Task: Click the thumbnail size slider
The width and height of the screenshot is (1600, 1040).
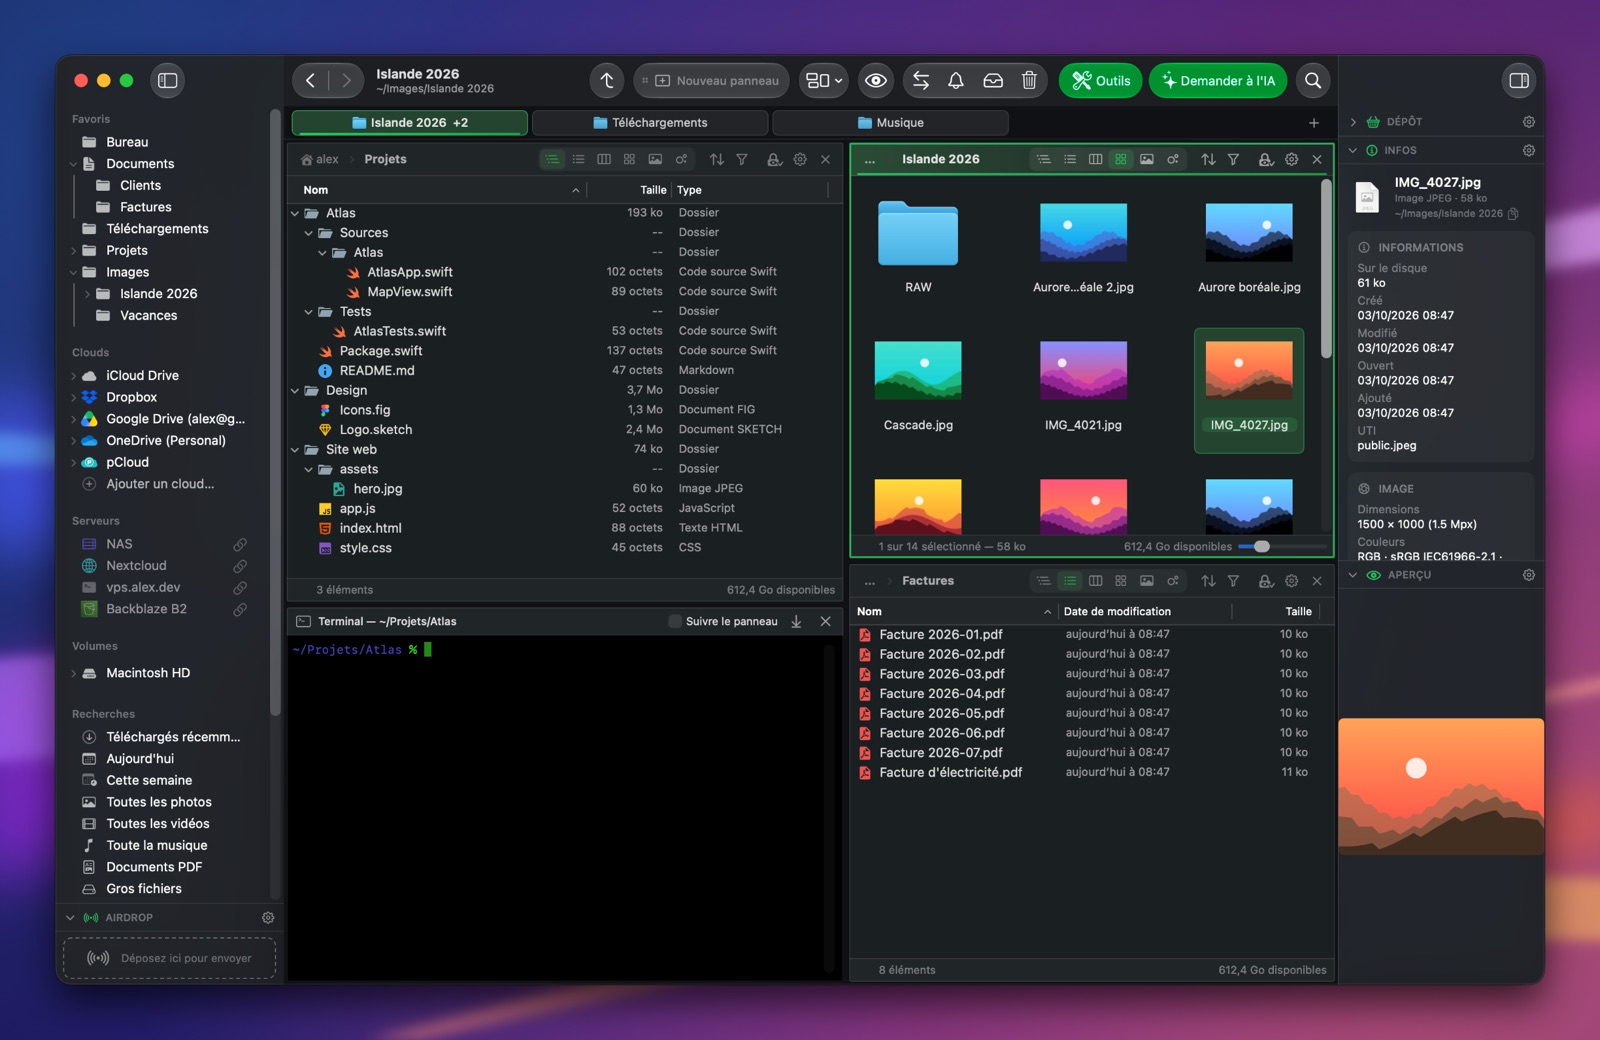Action: coord(1282,547)
